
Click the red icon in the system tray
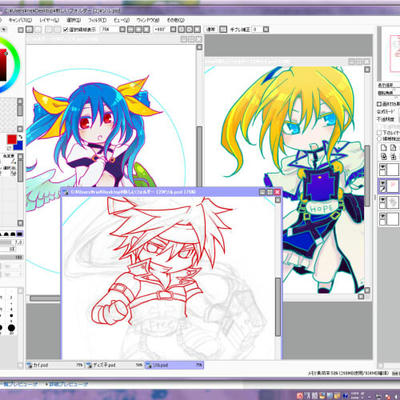click(300, 396)
